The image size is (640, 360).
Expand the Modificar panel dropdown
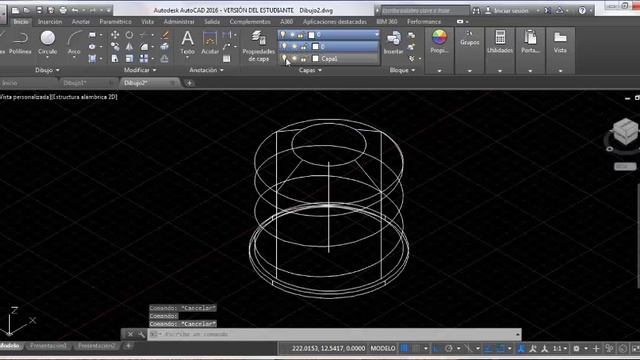point(140,70)
